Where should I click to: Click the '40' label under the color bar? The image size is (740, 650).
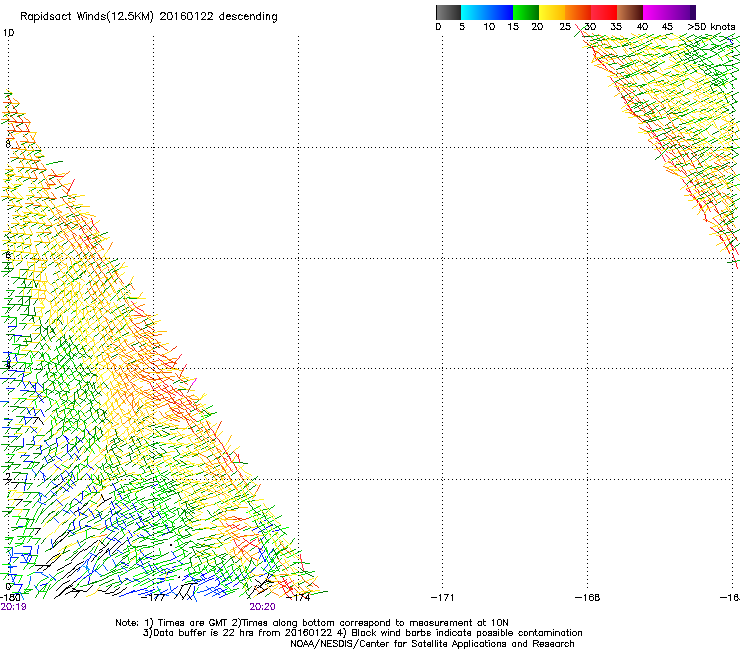tap(642, 27)
